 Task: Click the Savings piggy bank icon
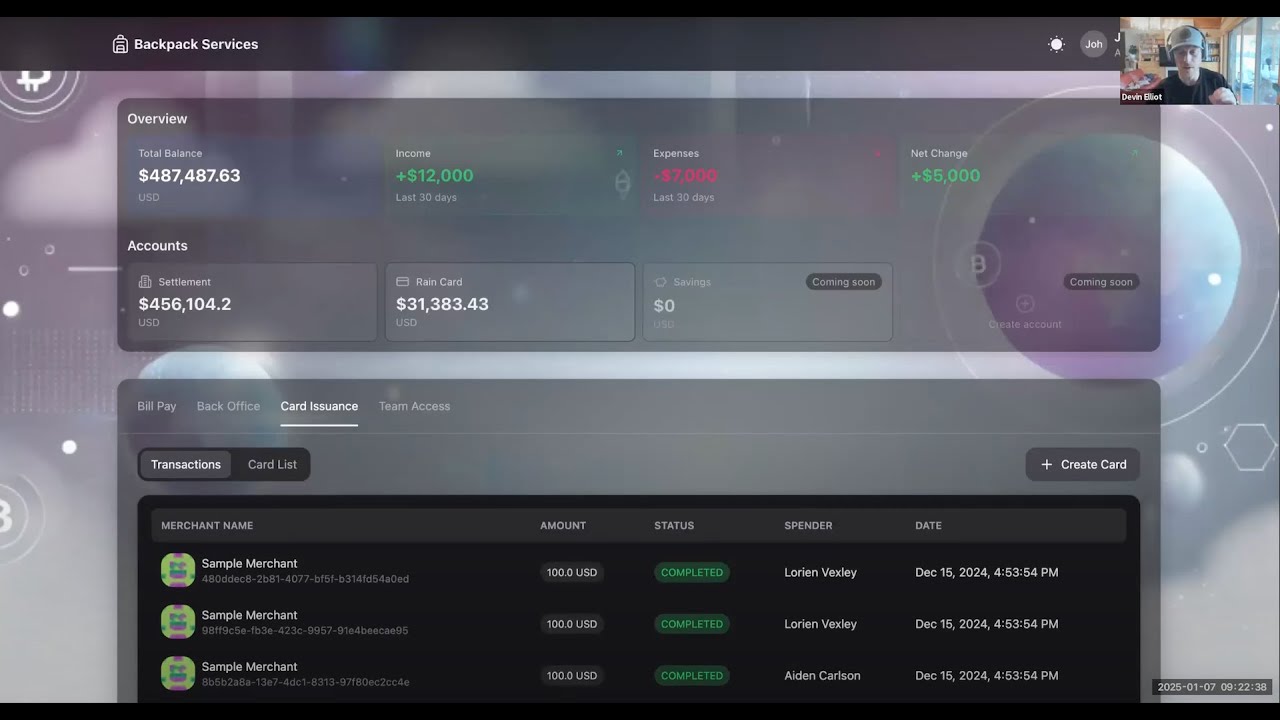tap(661, 282)
